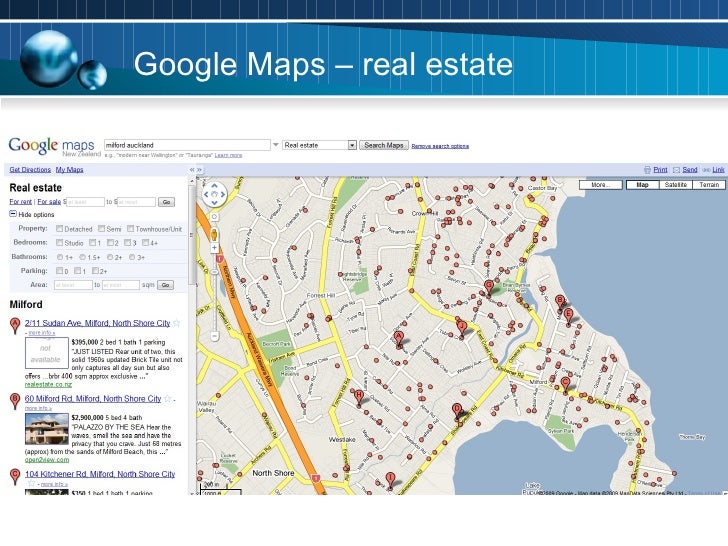The height and width of the screenshot is (546, 728).
Task: Select the 1+ bathrooms radio button
Action: [60, 257]
